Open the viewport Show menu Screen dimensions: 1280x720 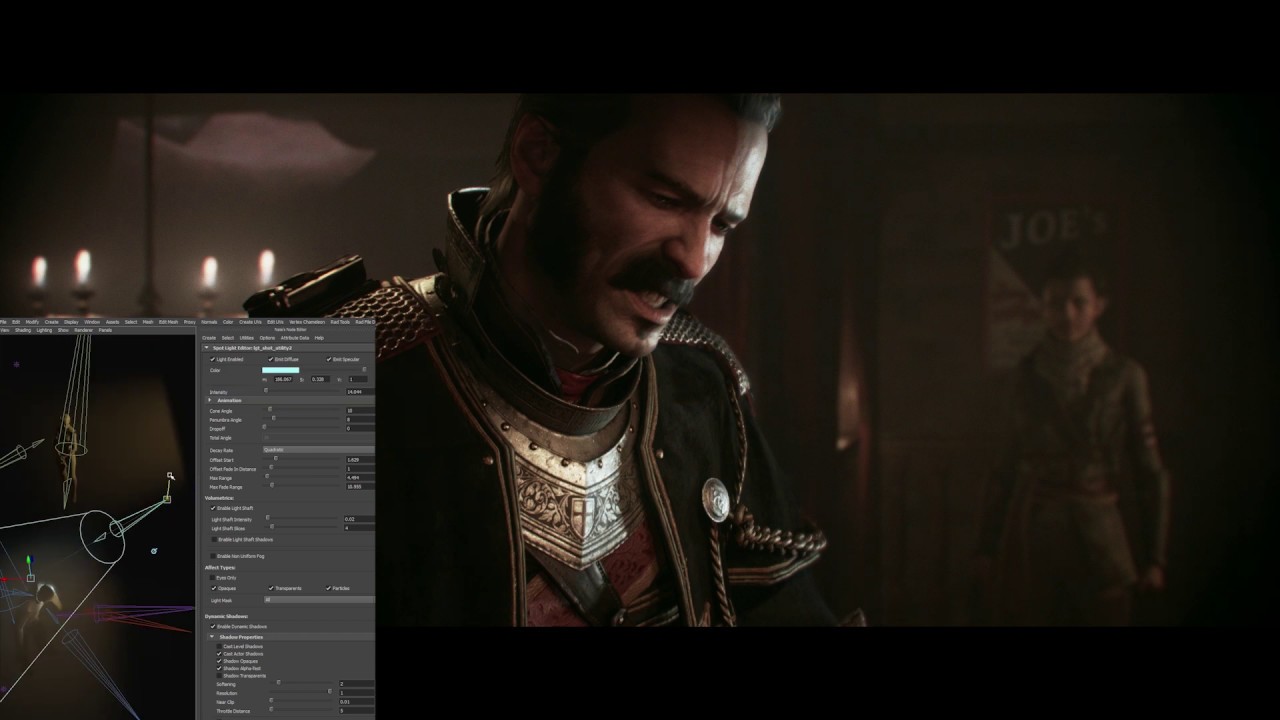[63, 330]
